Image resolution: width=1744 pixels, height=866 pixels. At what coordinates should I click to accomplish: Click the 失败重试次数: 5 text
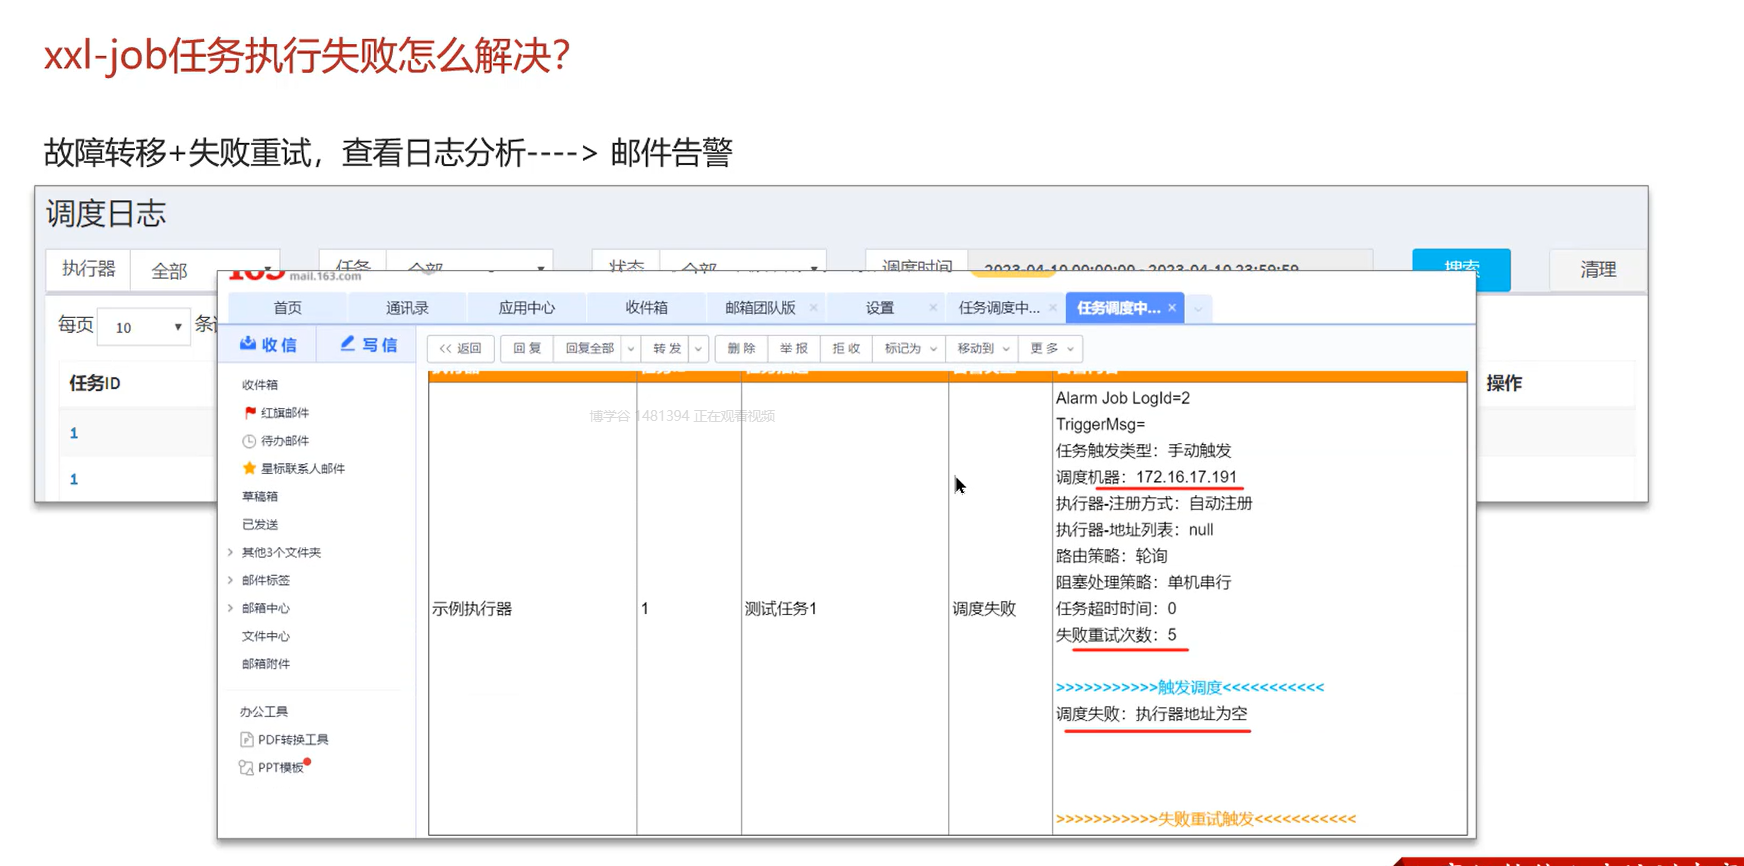point(1116,635)
